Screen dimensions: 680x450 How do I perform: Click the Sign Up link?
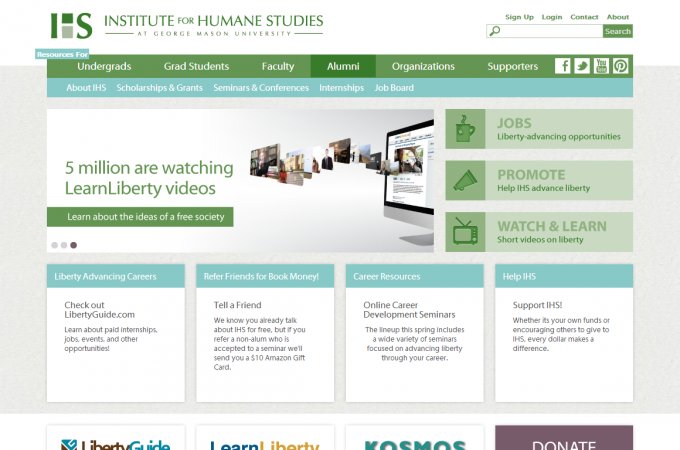click(x=520, y=17)
